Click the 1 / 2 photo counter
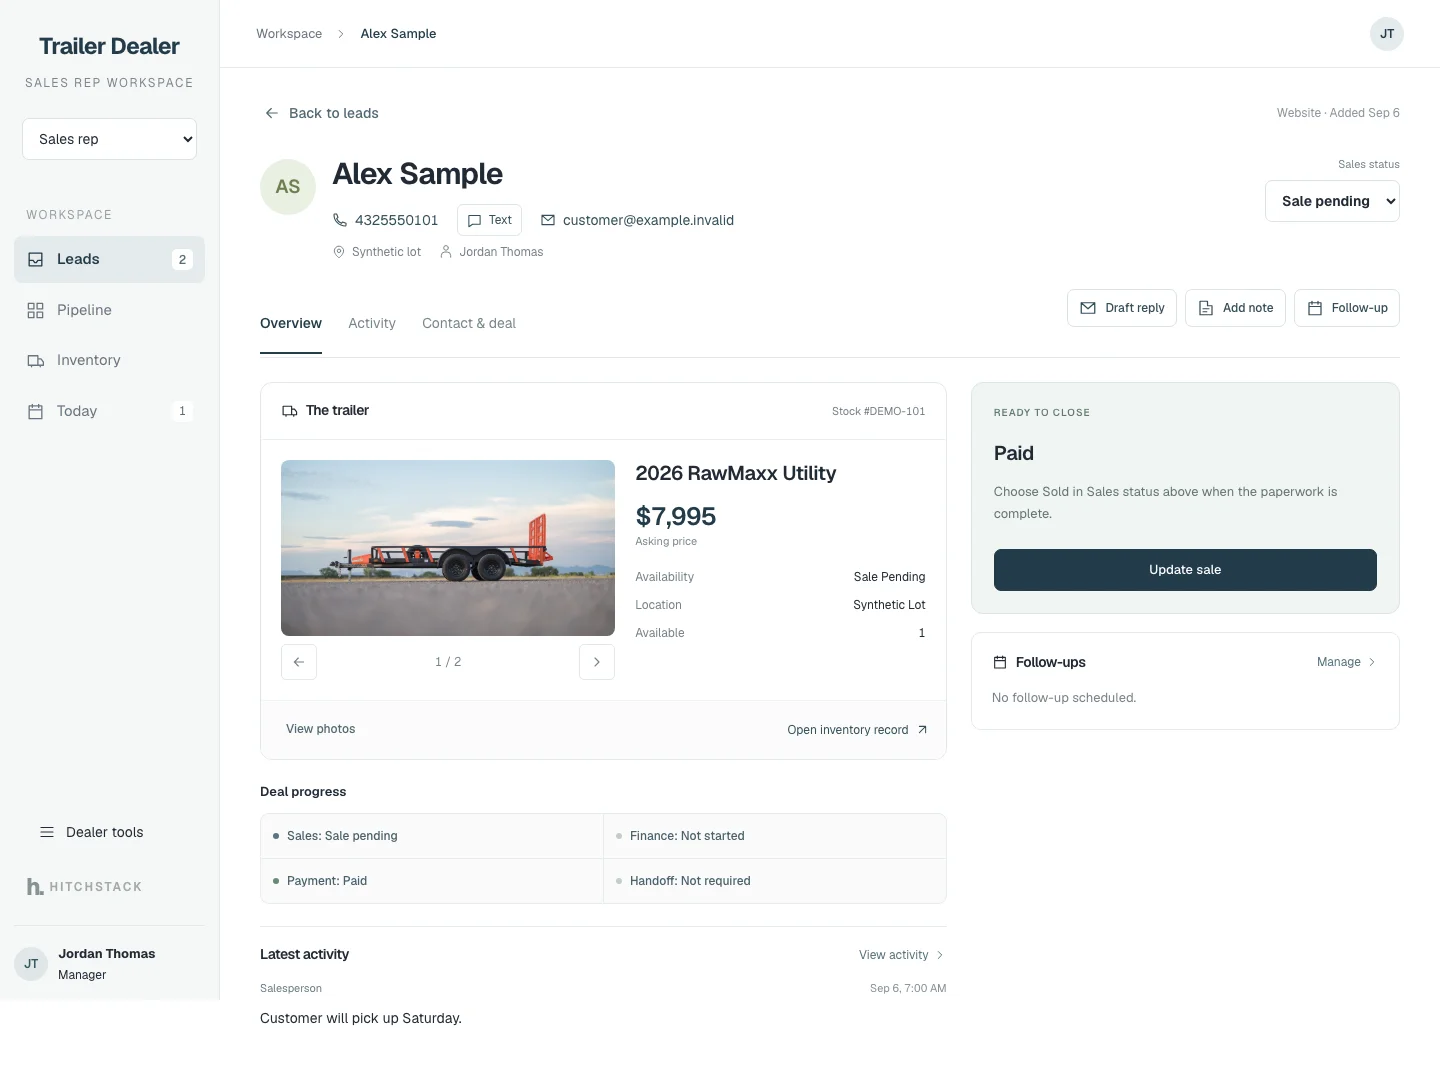Image resolution: width=1440 pixels, height=1087 pixels. coord(448,662)
